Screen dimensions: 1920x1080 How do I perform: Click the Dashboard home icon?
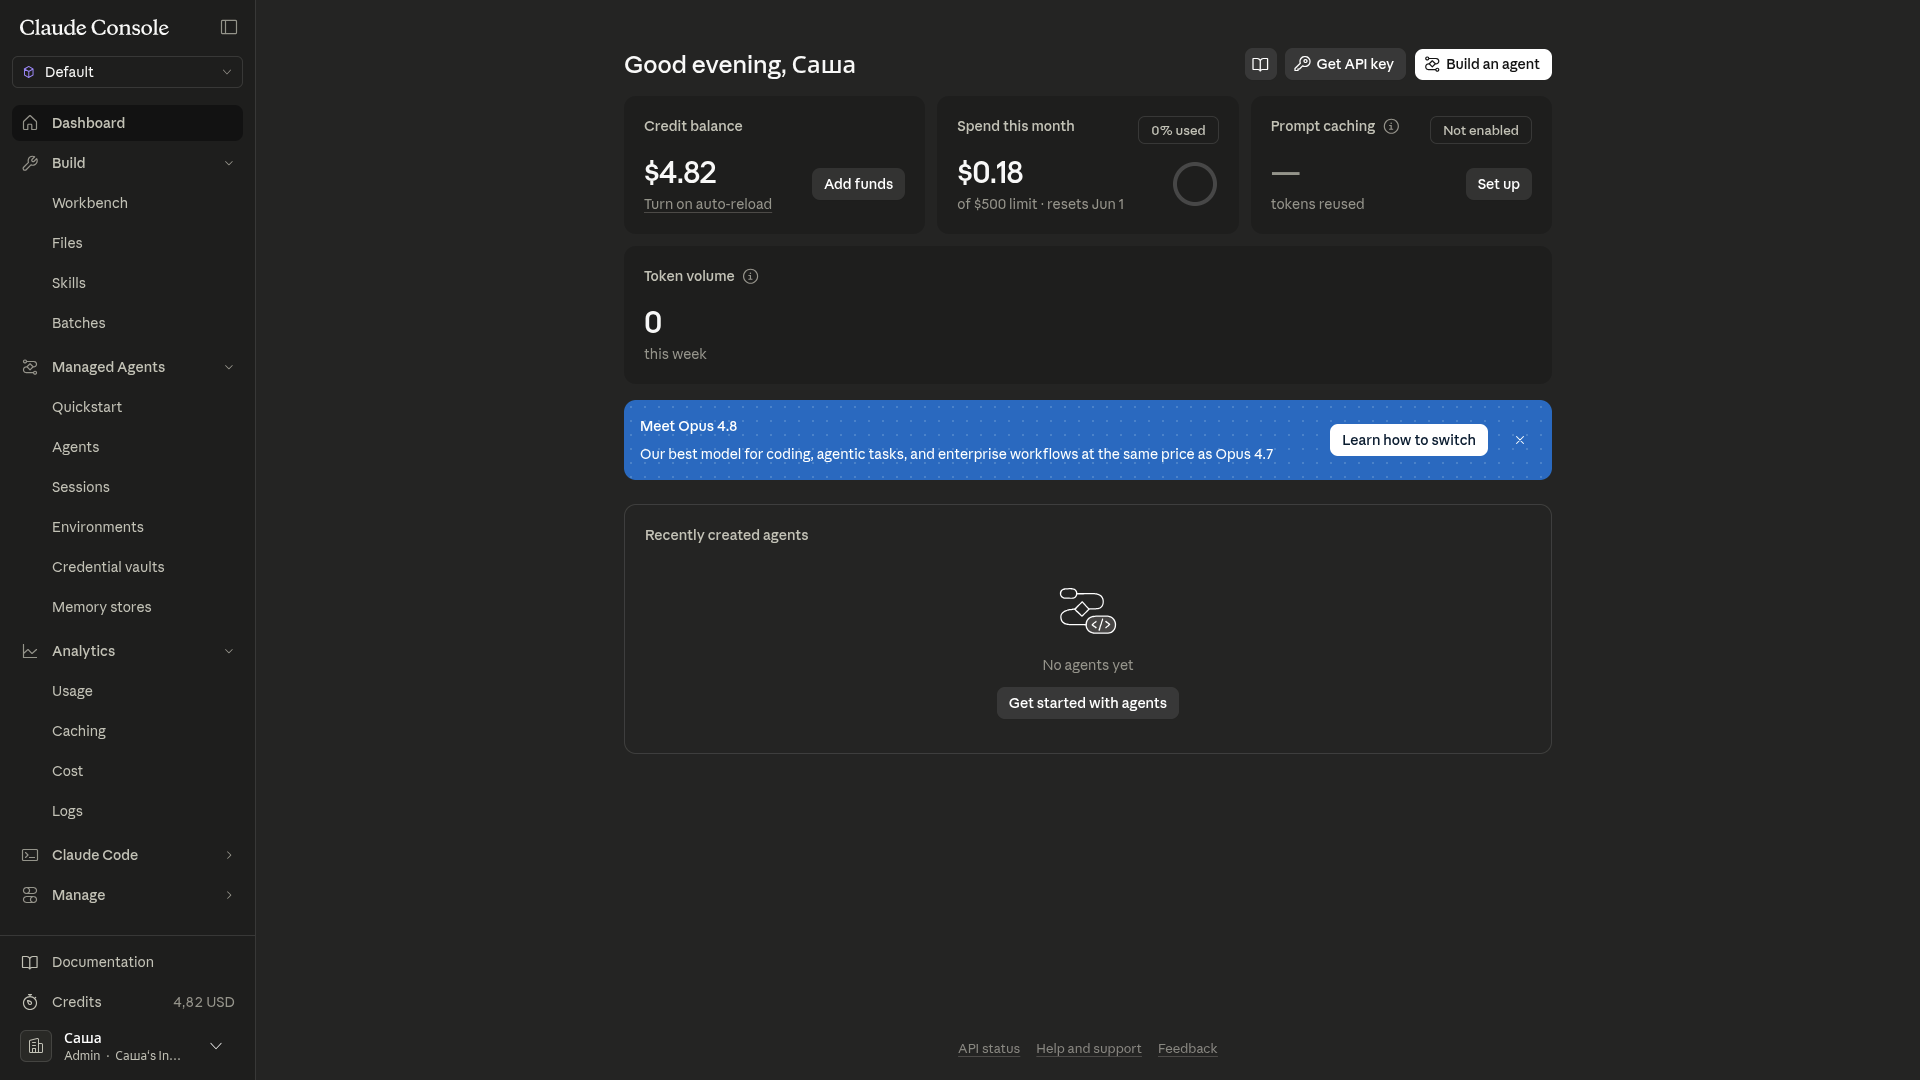pyautogui.click(x=30, y=123)
